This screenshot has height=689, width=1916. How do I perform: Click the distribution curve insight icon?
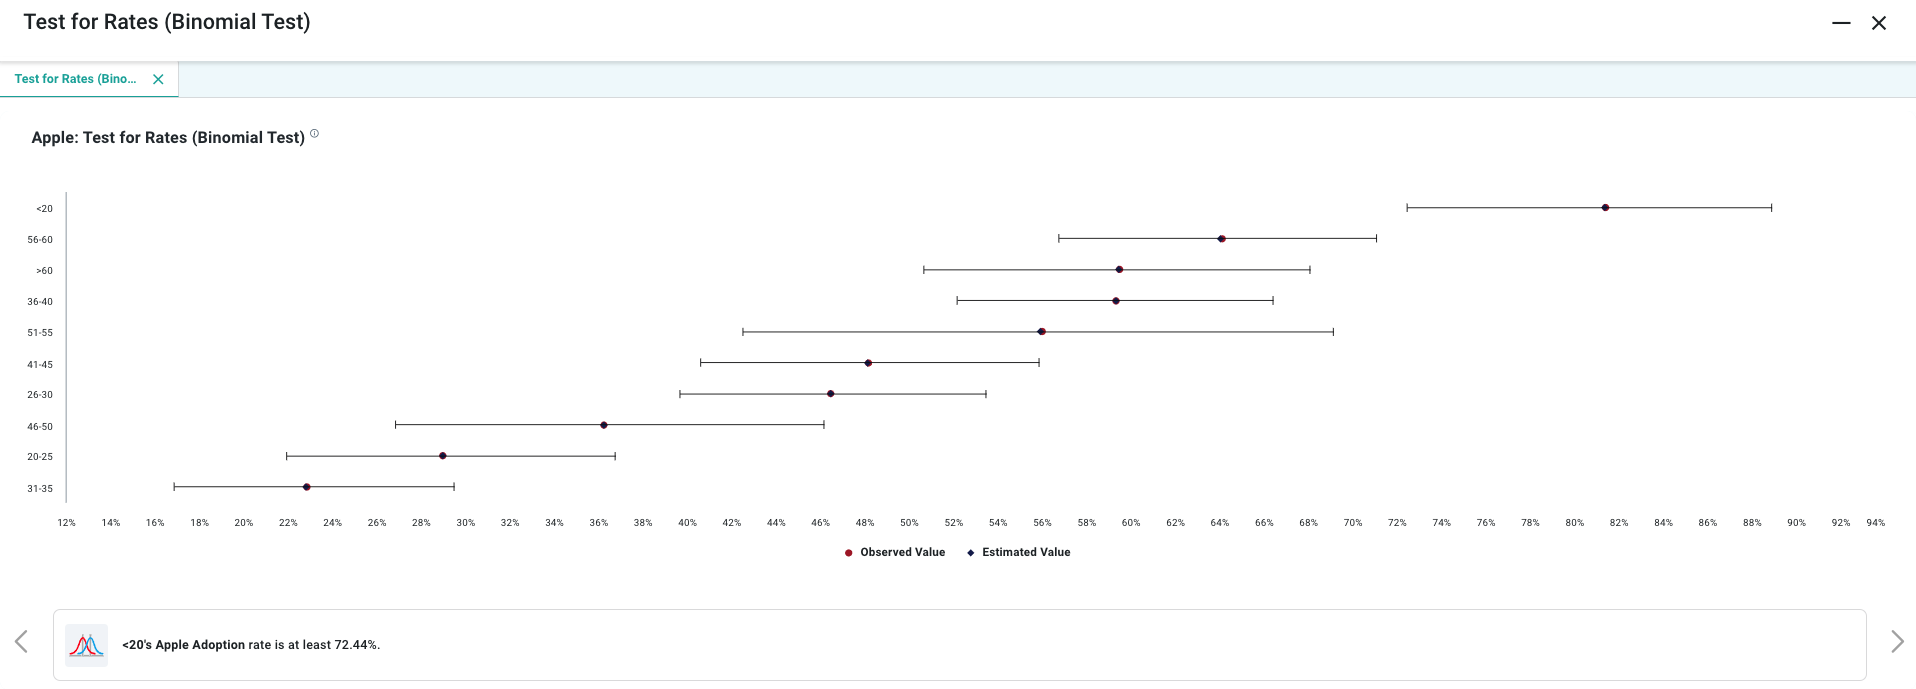pyautogui.click(x=86, y=645)
